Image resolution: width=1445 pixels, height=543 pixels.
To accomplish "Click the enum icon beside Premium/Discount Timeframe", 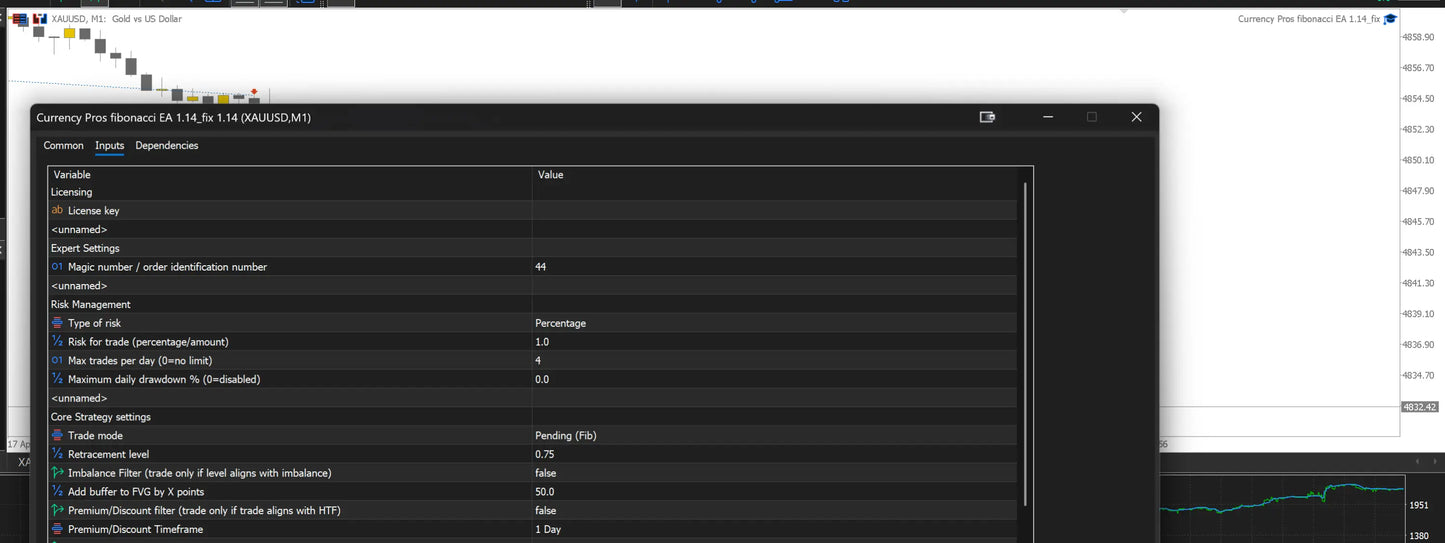I will coord(57,529).
